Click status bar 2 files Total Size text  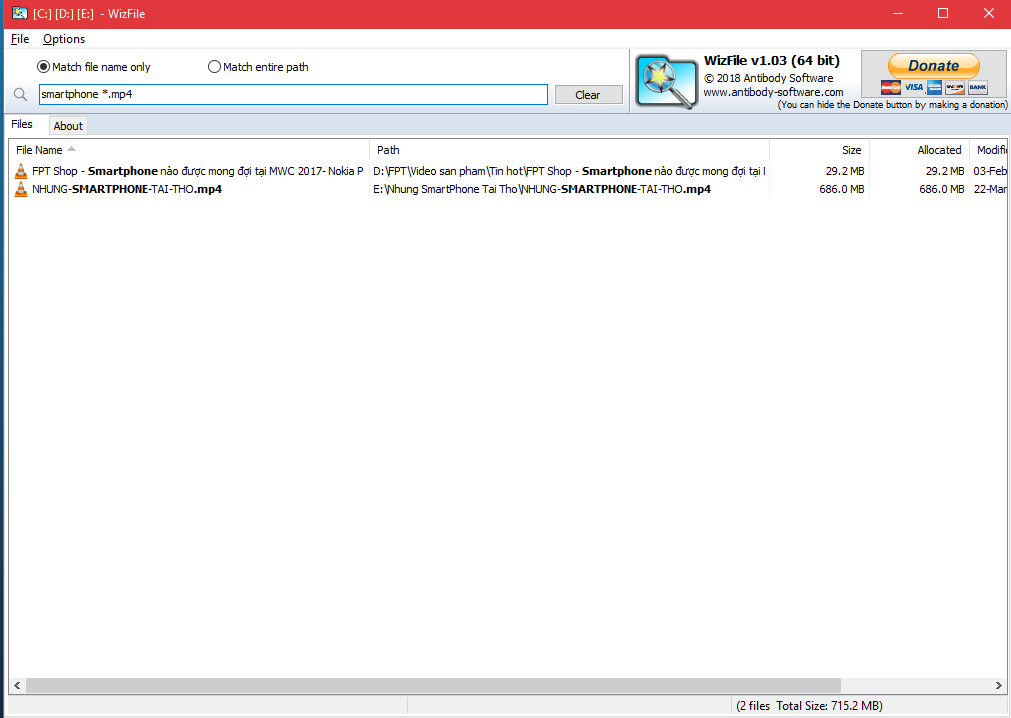[x=809, y=706]
